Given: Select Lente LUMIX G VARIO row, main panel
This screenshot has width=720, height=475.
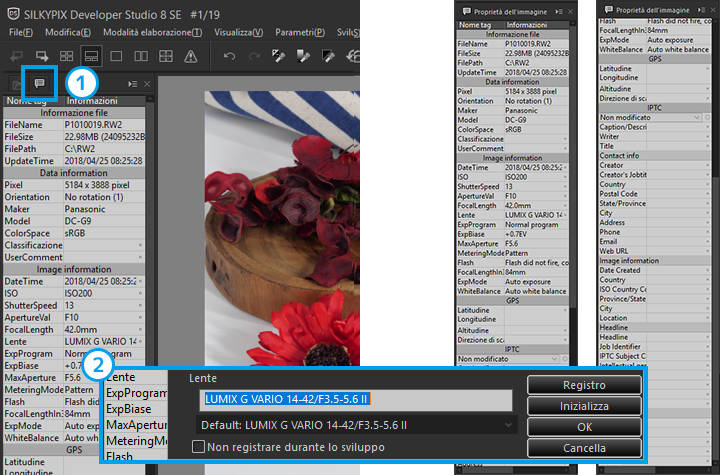Looking at the screenshot, I should [x=73, y=341].
